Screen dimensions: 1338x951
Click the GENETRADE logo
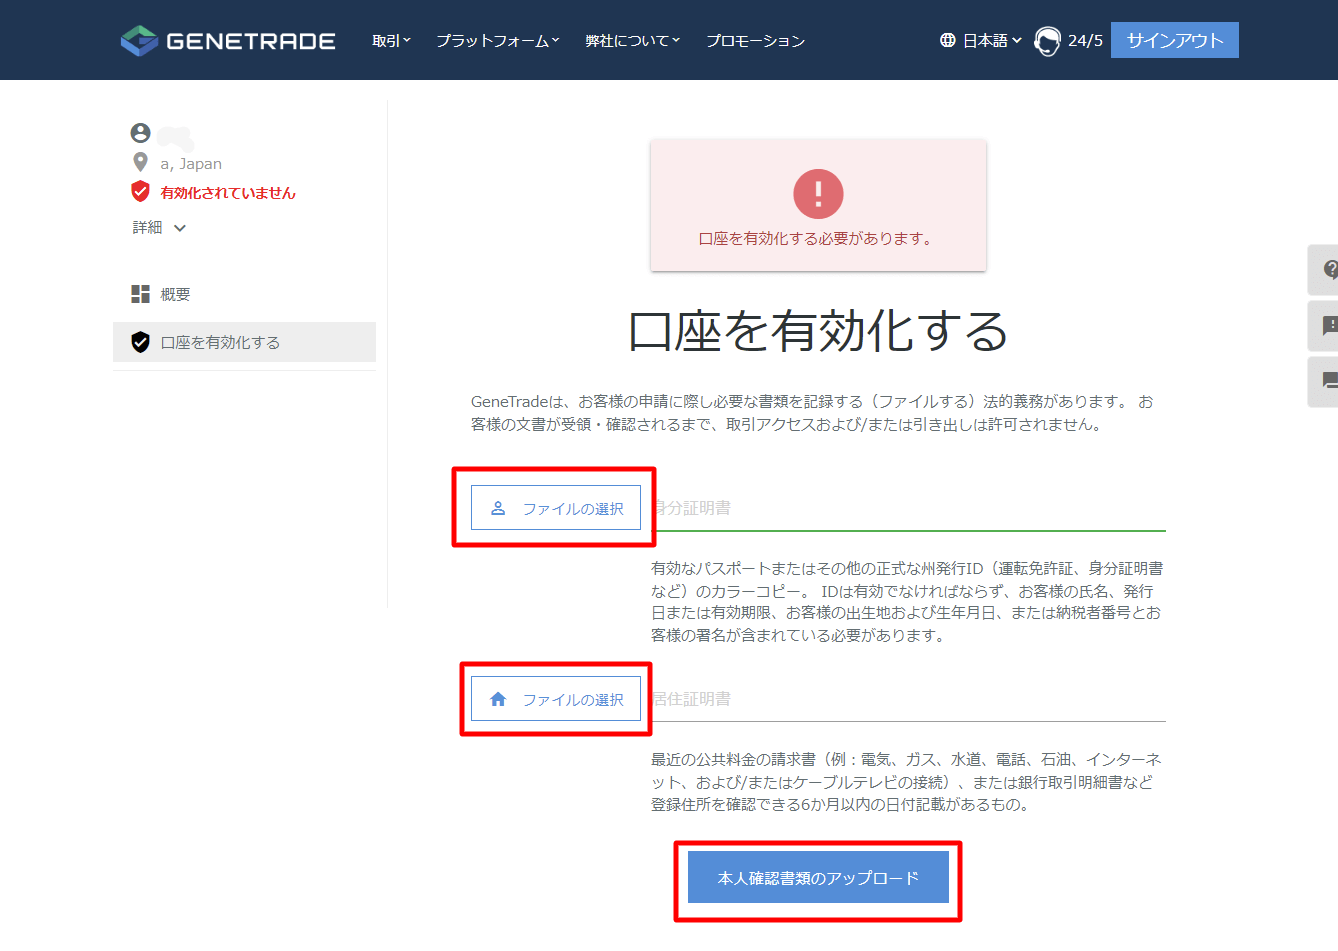tap(227, 40)
